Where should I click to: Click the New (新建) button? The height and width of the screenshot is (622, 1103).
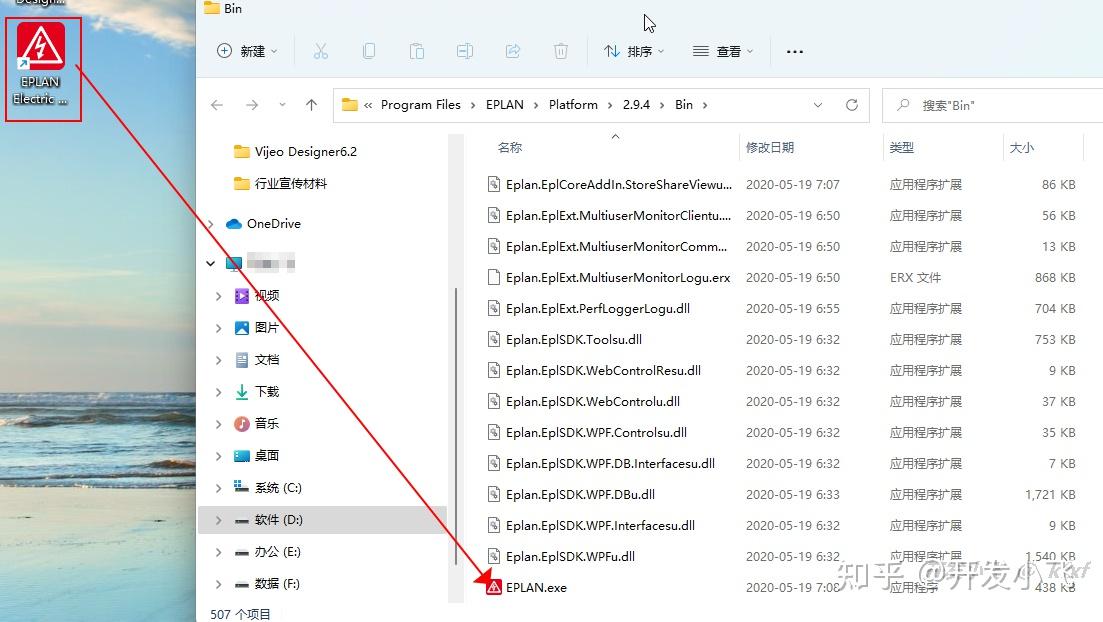247,51
